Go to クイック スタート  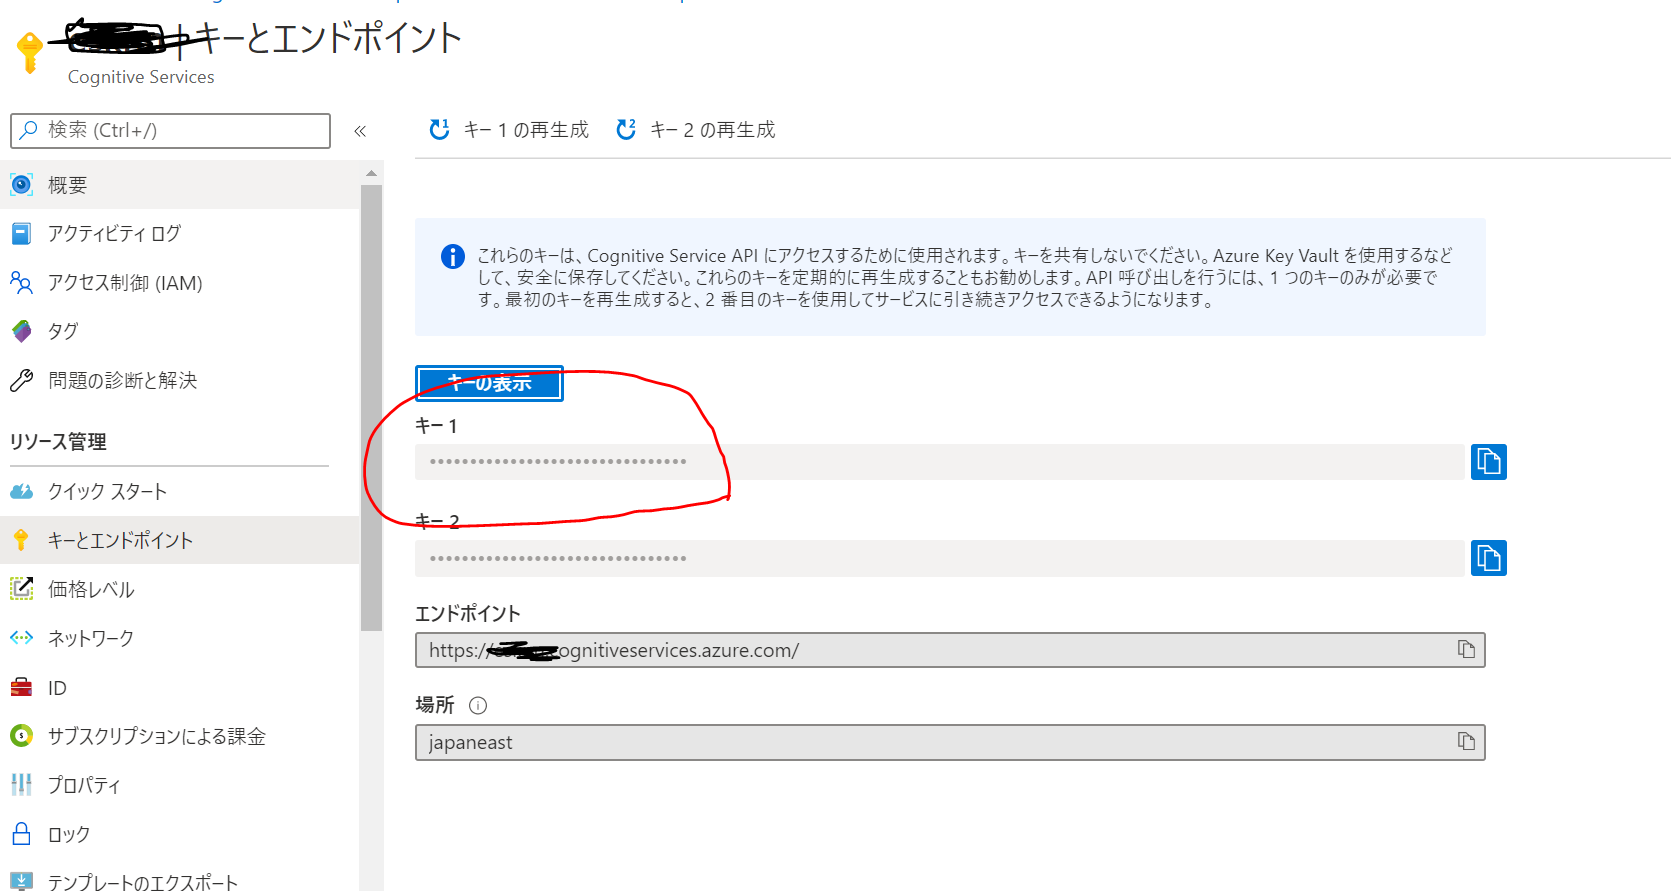(x=107, y=491)
